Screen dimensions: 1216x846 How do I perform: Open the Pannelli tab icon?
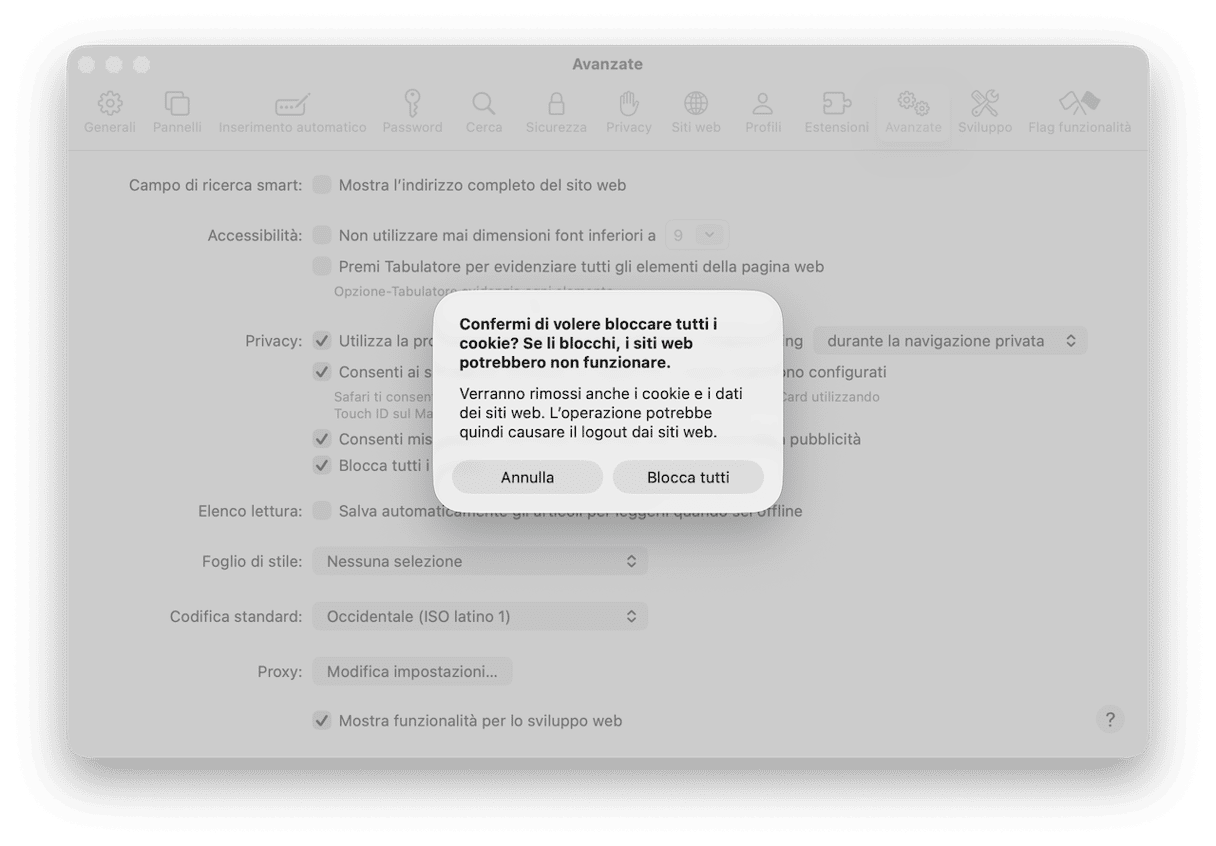click(177, 103)
